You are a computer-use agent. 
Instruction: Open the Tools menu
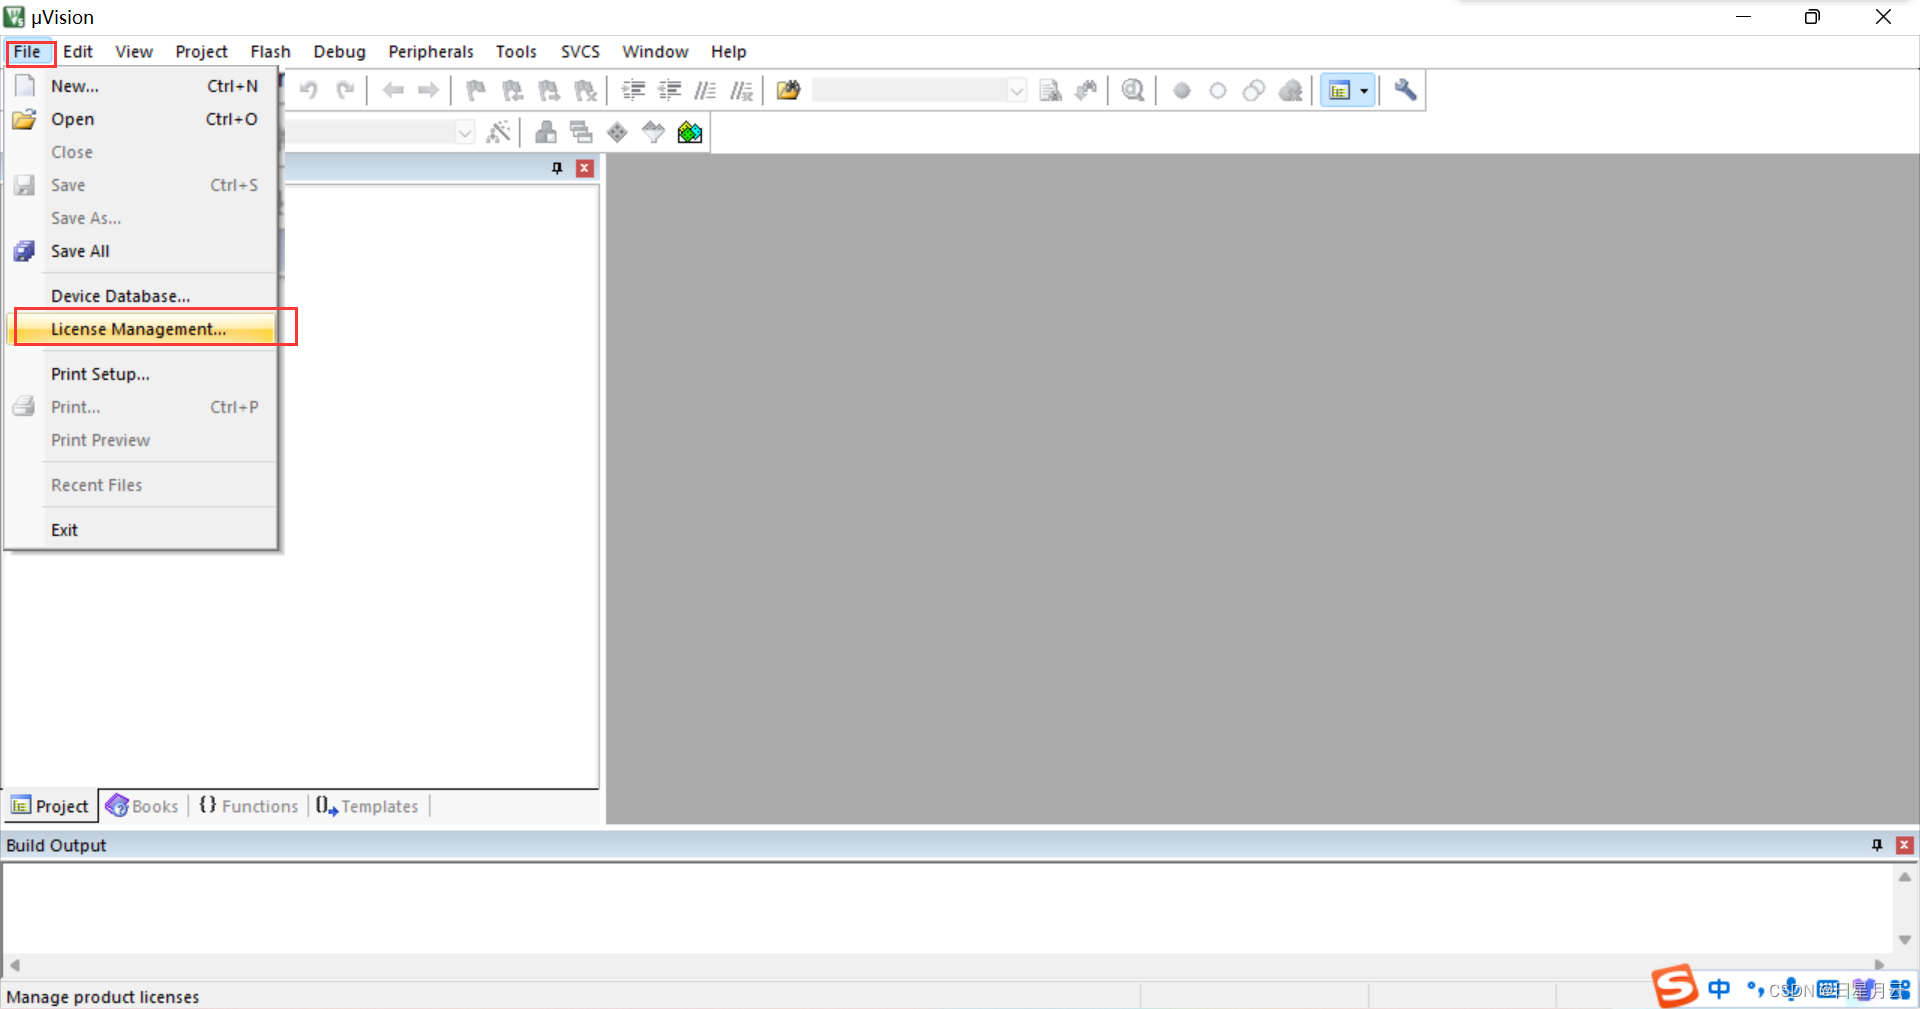tap(516, 52)
